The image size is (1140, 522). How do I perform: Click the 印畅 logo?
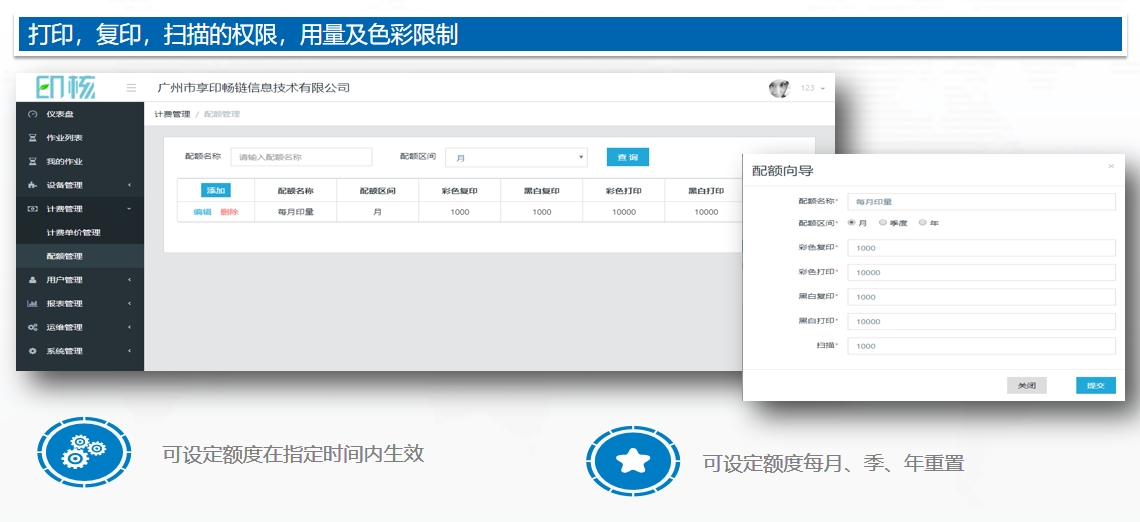67,88
